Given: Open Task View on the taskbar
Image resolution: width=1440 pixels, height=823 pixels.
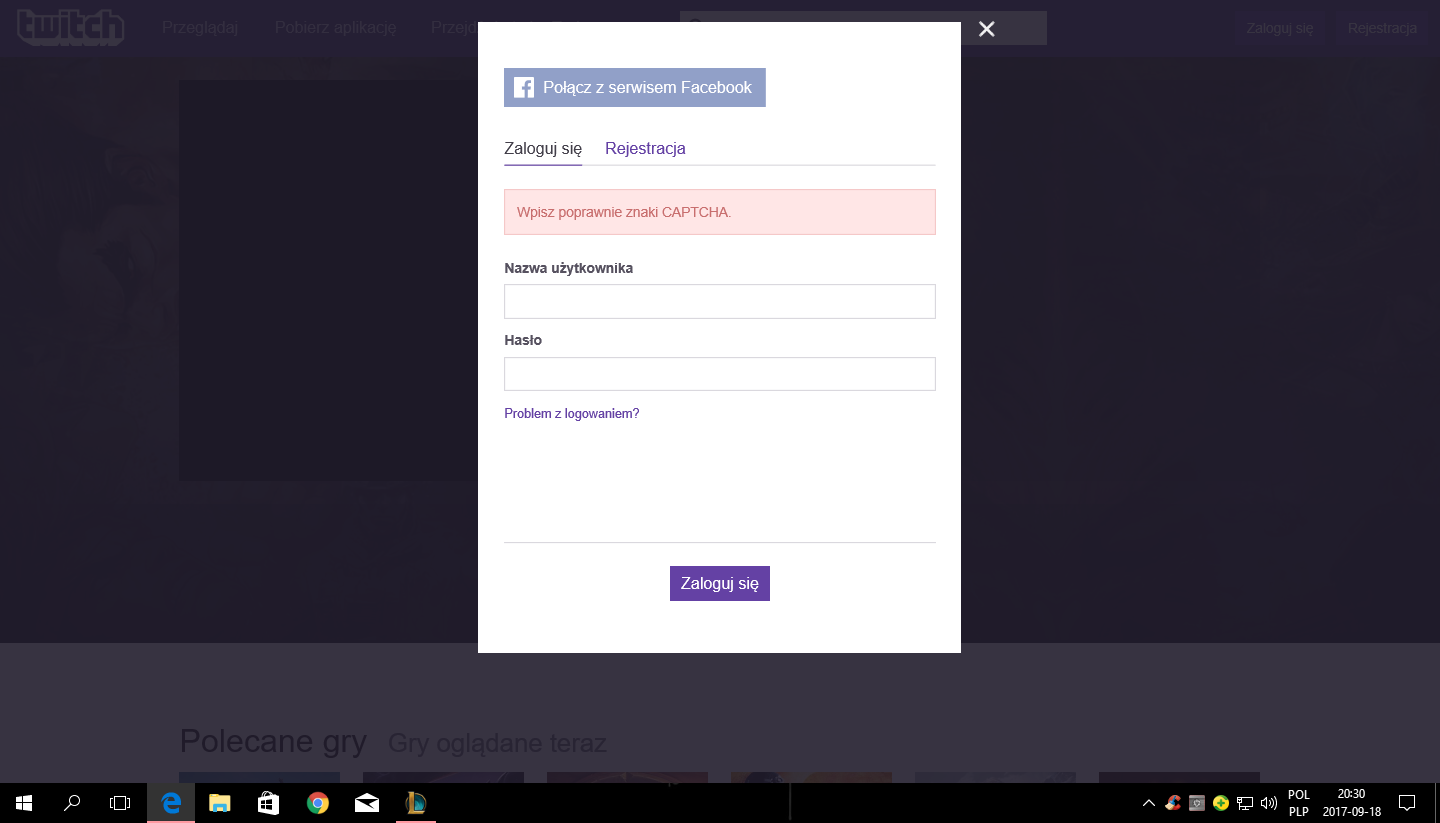Looking at the screenshot, I should [120, 803].
